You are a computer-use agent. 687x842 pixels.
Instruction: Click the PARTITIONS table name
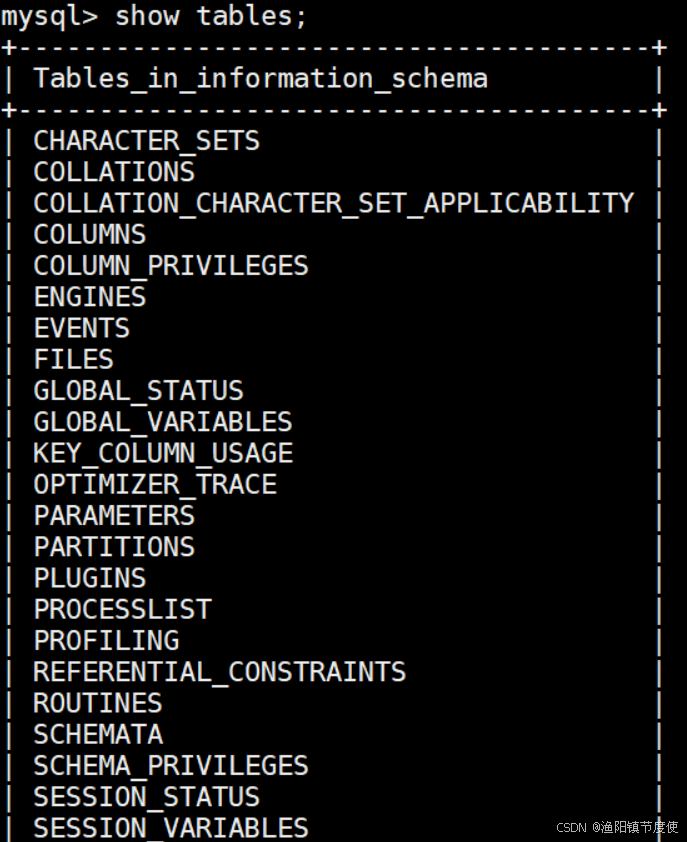[x=114, y=547]
